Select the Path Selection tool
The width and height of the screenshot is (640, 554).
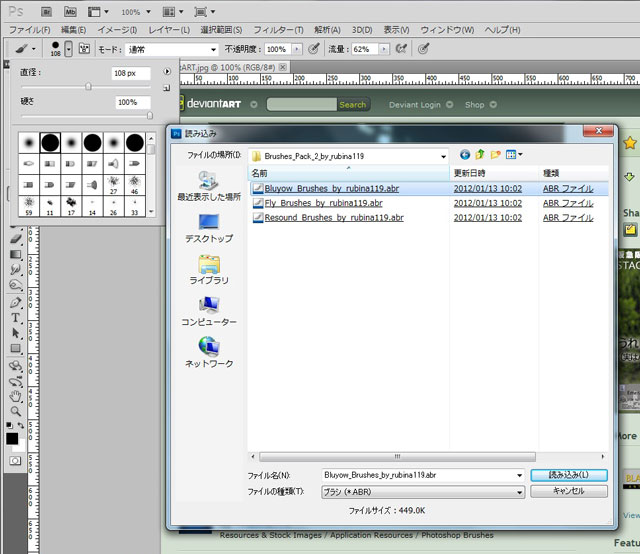pyautogui.click(x=16, y=333)
